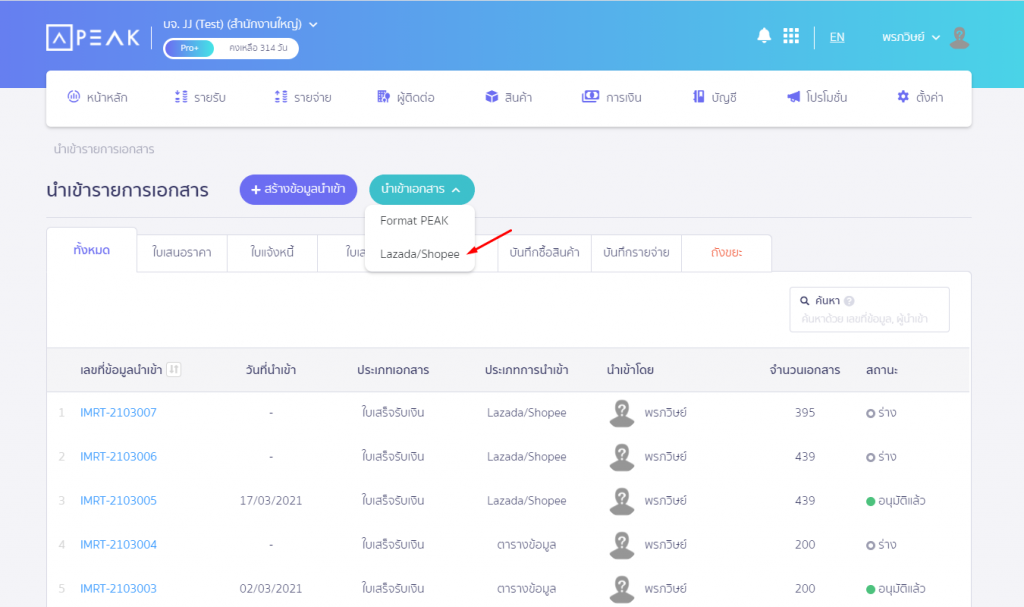Open the สินค้า products menu

[x=508, y=97]
